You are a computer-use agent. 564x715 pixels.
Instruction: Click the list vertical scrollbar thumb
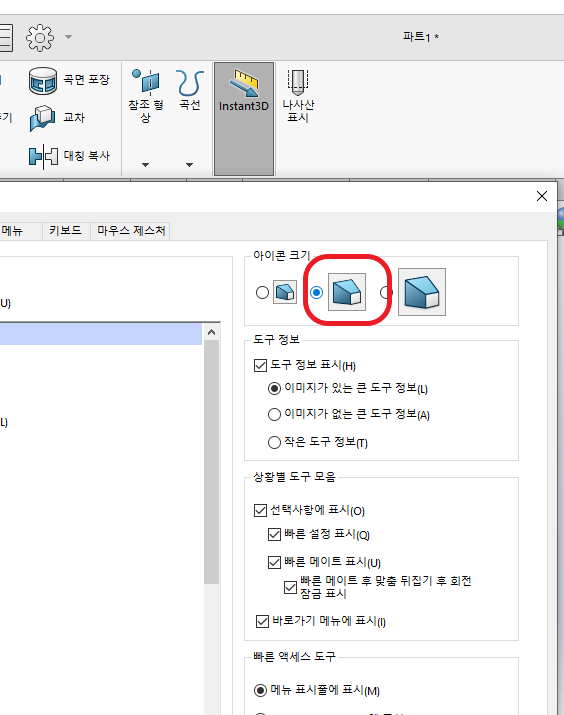coord(212,462)
